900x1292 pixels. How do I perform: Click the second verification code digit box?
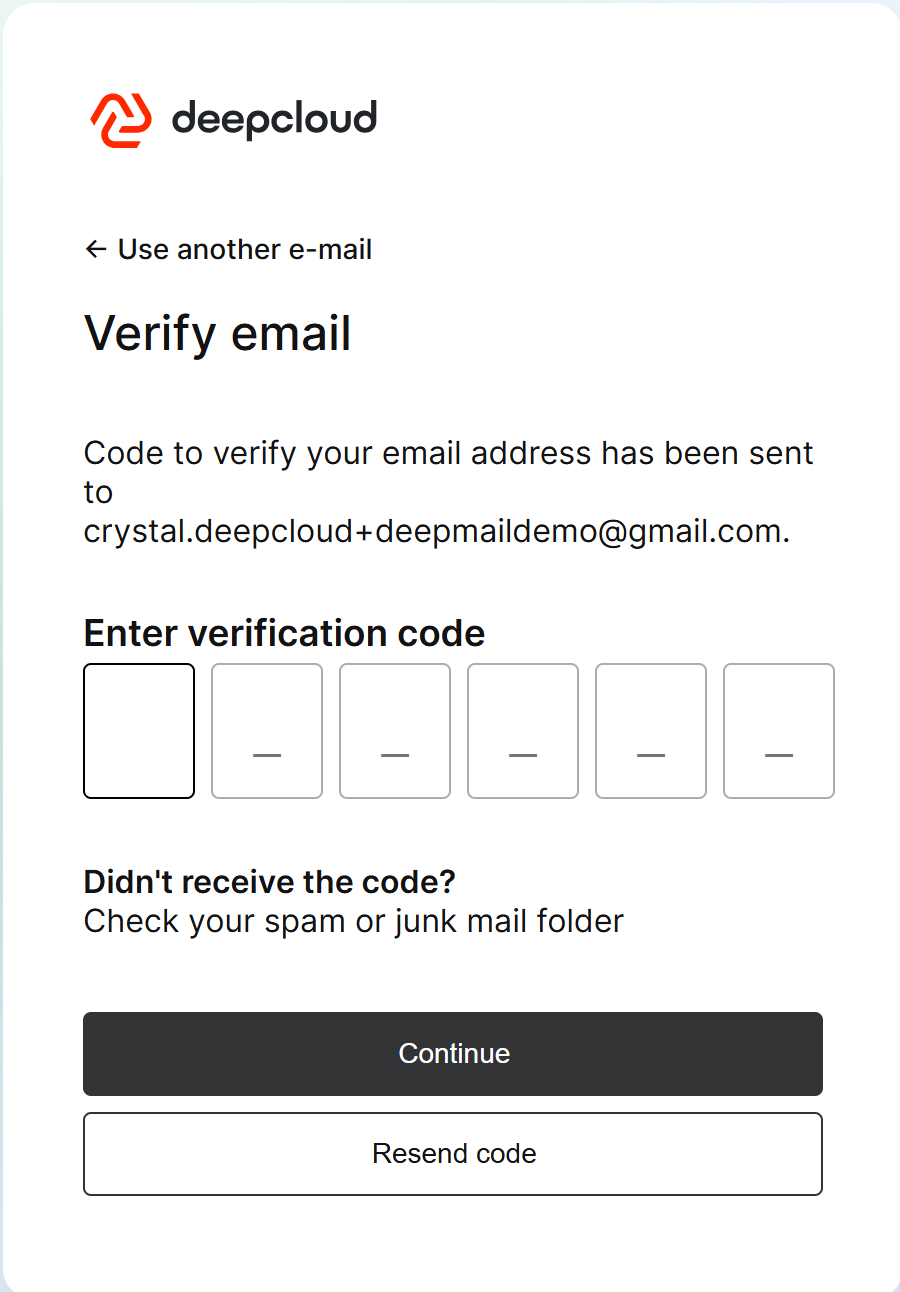(x=267, y=731)
